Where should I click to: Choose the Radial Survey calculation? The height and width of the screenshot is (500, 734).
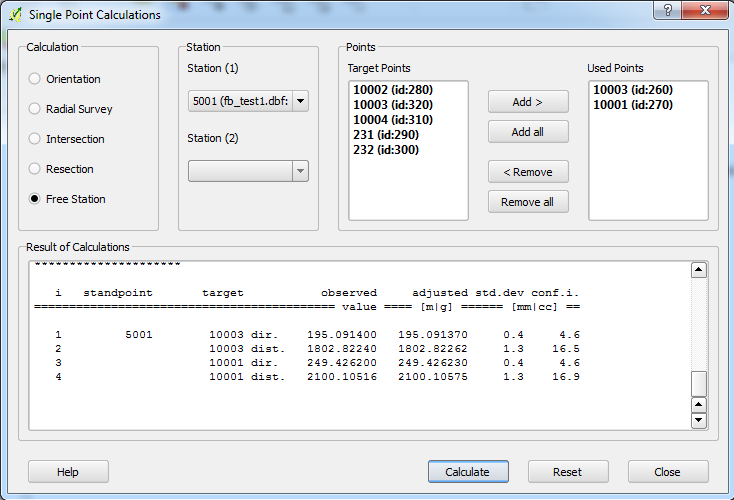pyautogui.click(x=35, y=109)
